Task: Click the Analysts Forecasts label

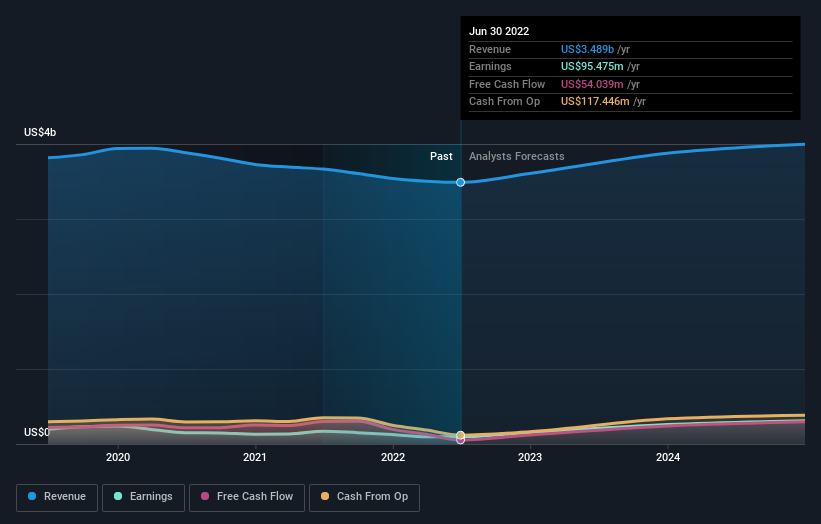Action: (516, 156)
